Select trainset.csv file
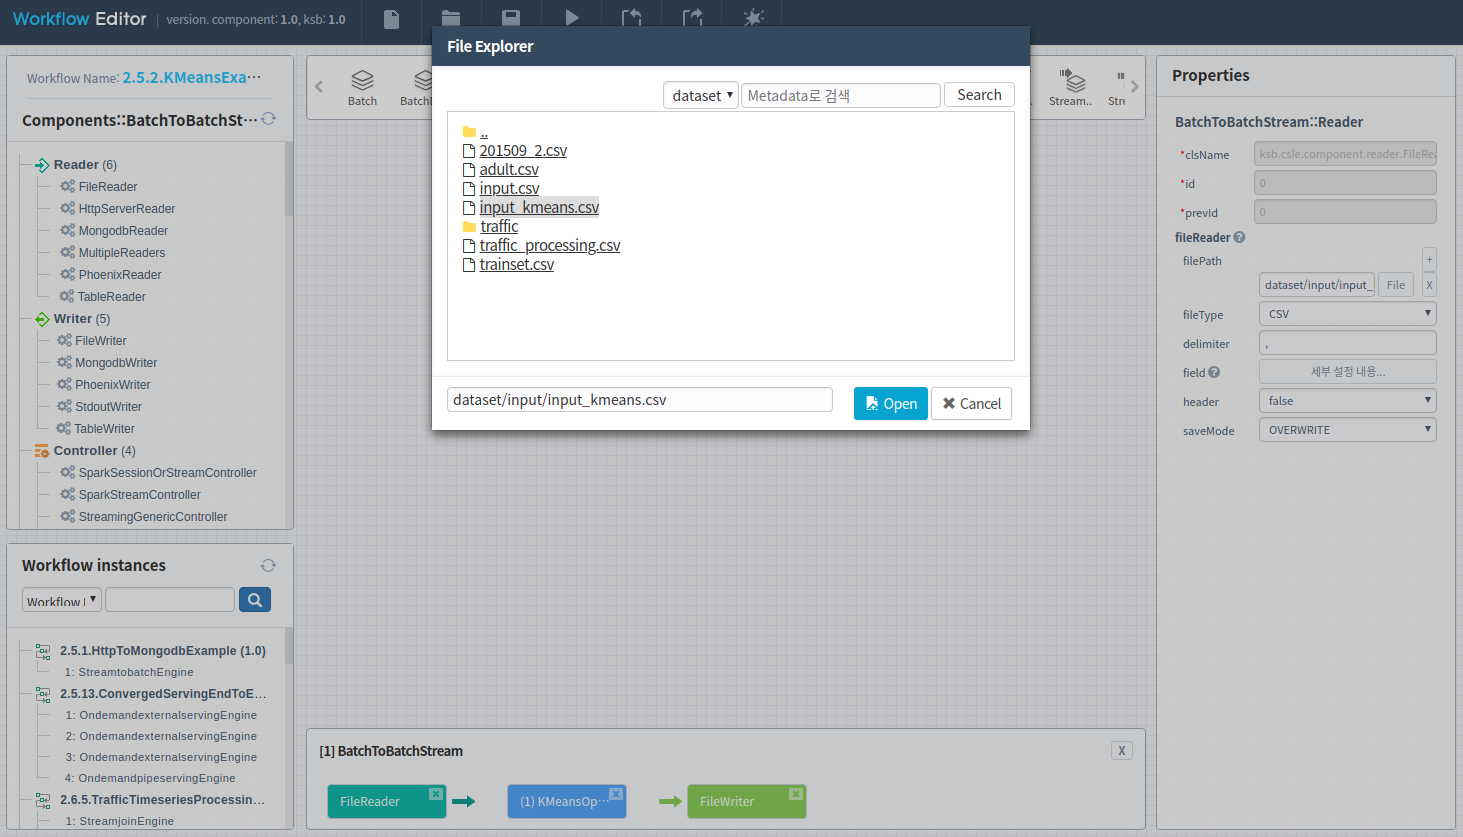 (x=516, y=265)
